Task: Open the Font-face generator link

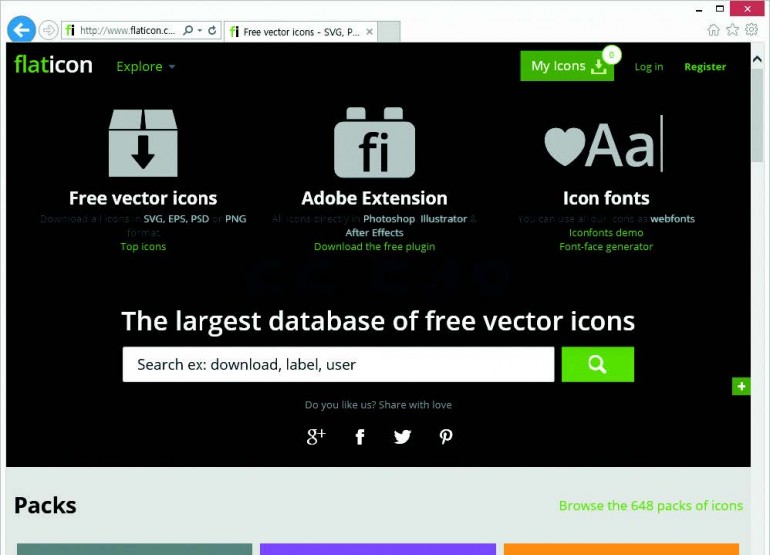Action: click(606, 247)
